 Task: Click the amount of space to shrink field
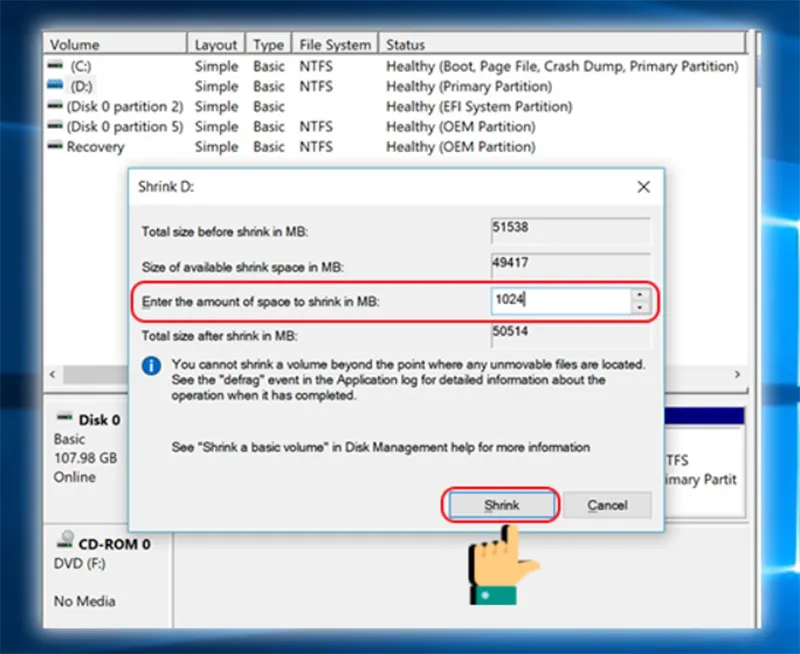tap(561, 300)
